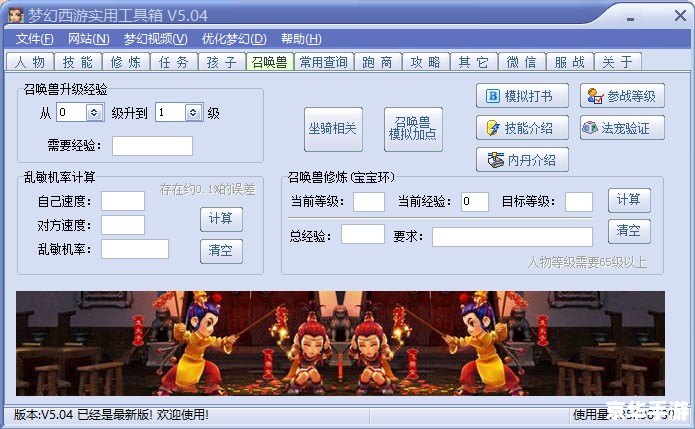
Task: Switch to the 跑商 tab
Action: click(378, 62)
